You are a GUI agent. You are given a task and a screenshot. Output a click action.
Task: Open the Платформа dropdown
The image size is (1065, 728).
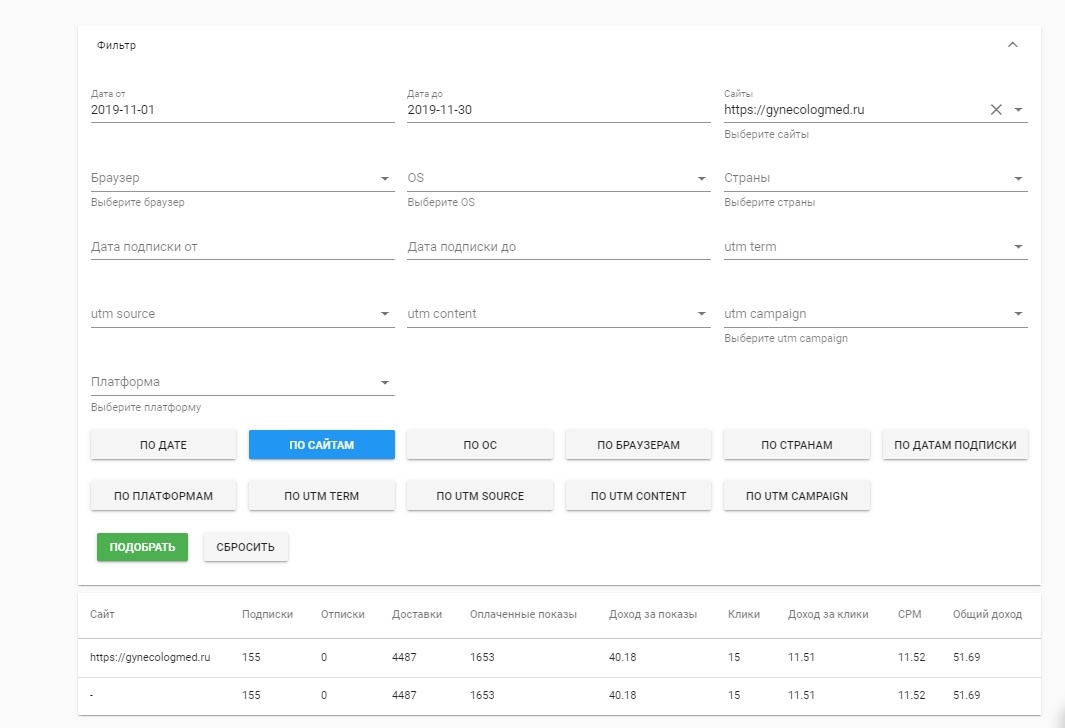click(242, 382)
